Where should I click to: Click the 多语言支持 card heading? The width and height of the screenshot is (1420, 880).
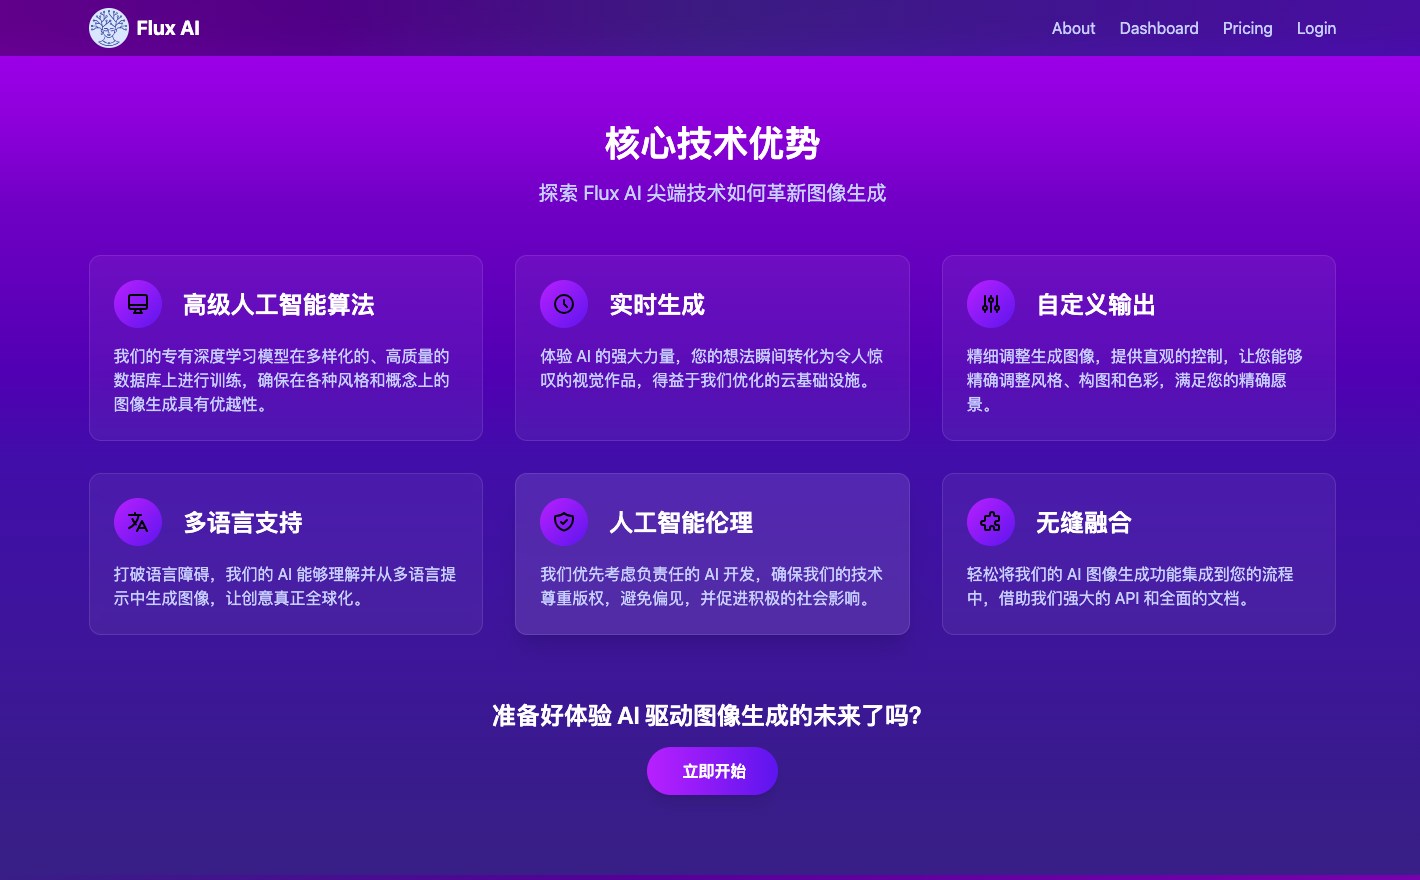242,523
